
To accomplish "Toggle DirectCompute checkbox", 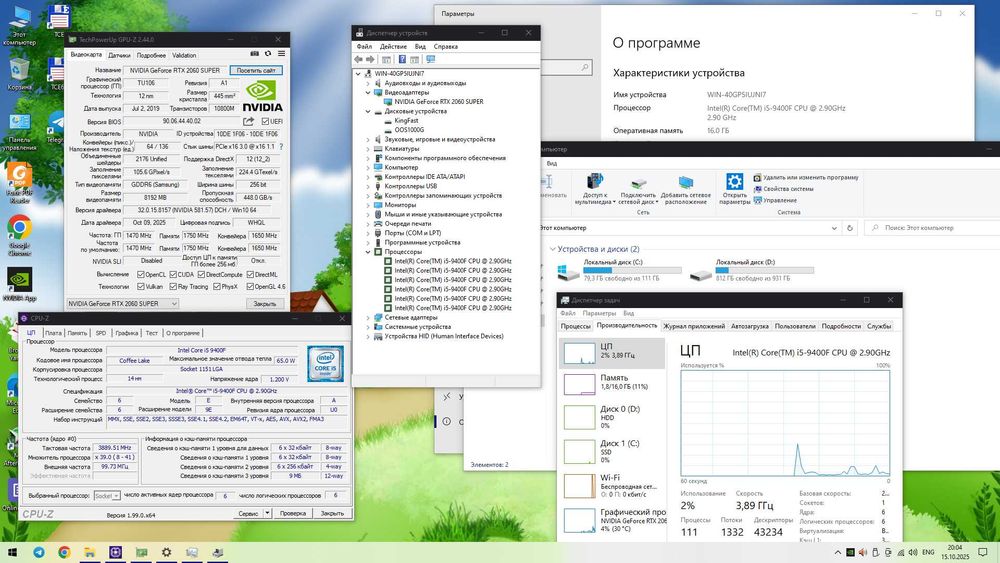I will point(201,274).
